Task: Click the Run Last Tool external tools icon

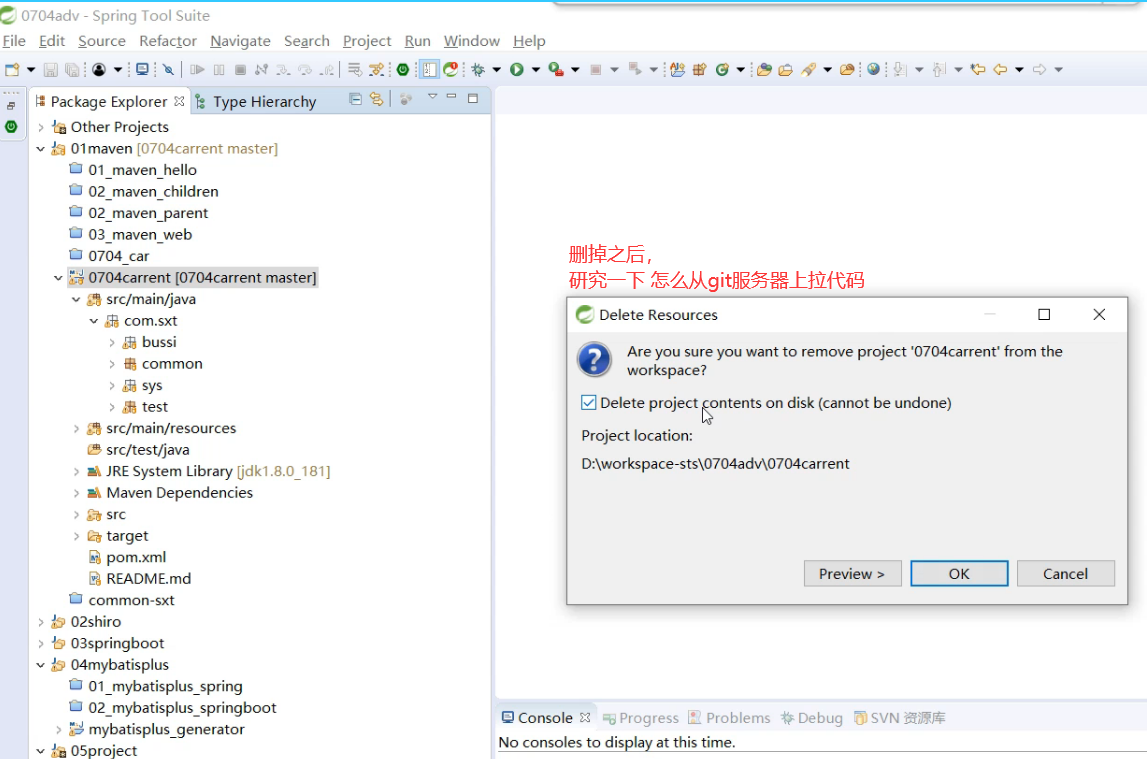Action: (556, 69)
